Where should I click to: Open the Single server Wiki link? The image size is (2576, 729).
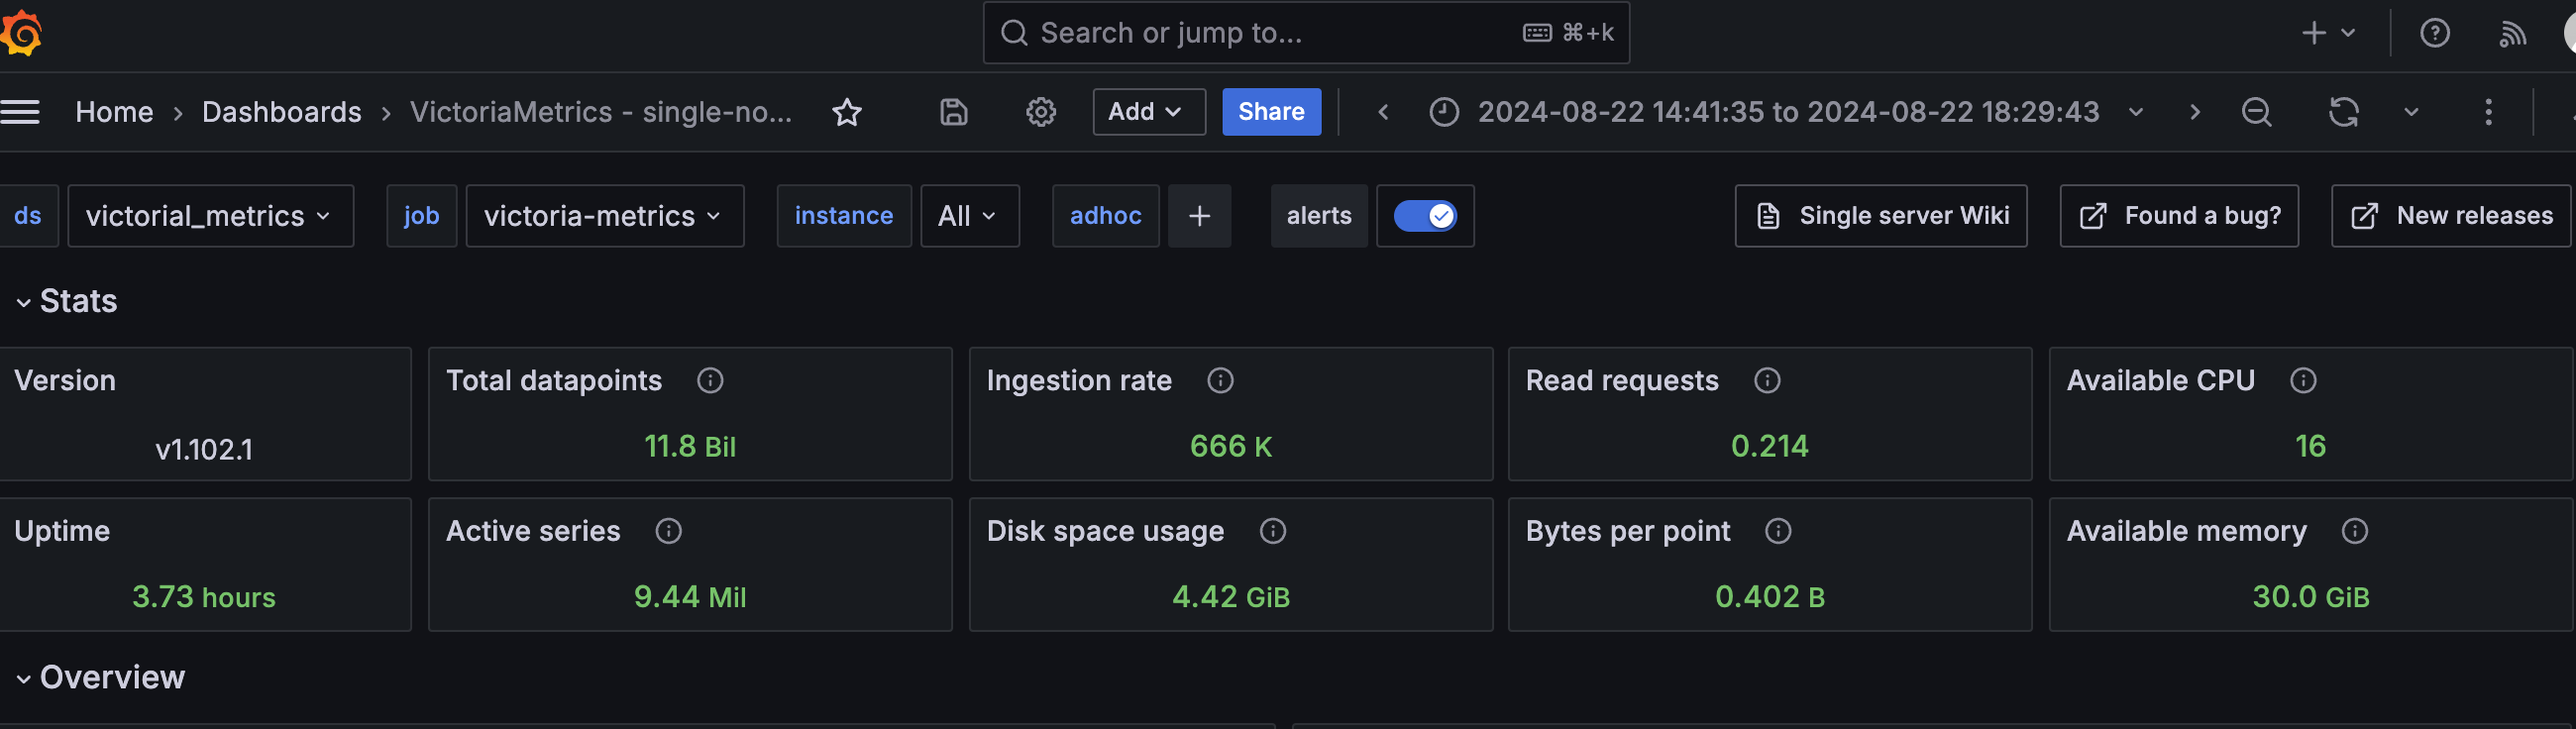pyautogui.click(x=1881, y=216)
